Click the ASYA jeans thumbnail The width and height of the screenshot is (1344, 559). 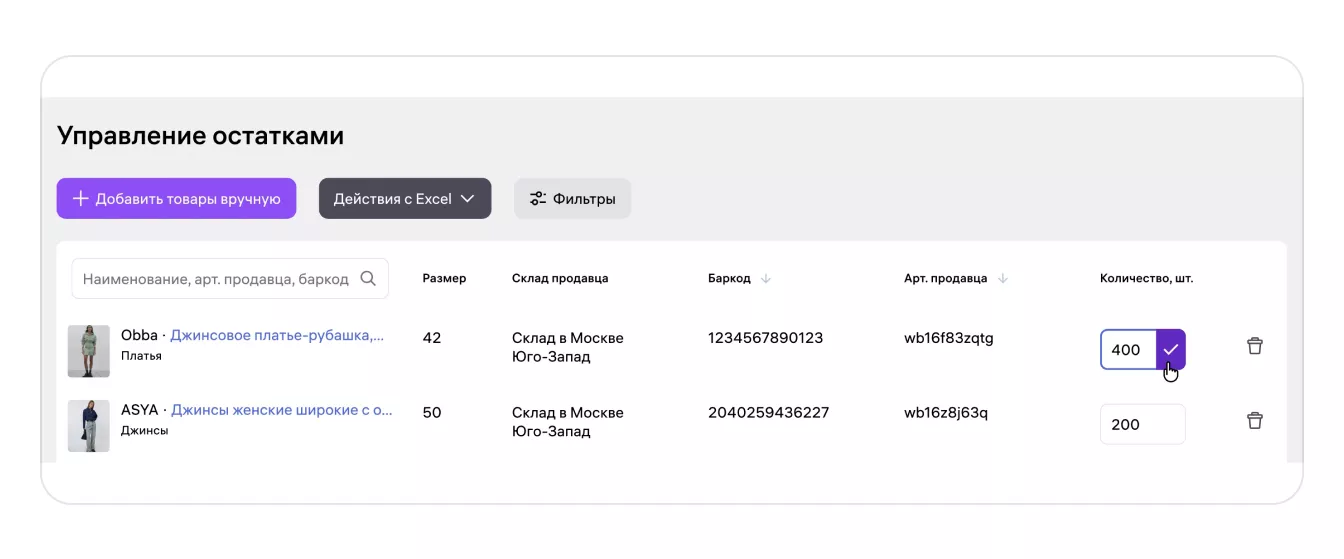point(89,426)
